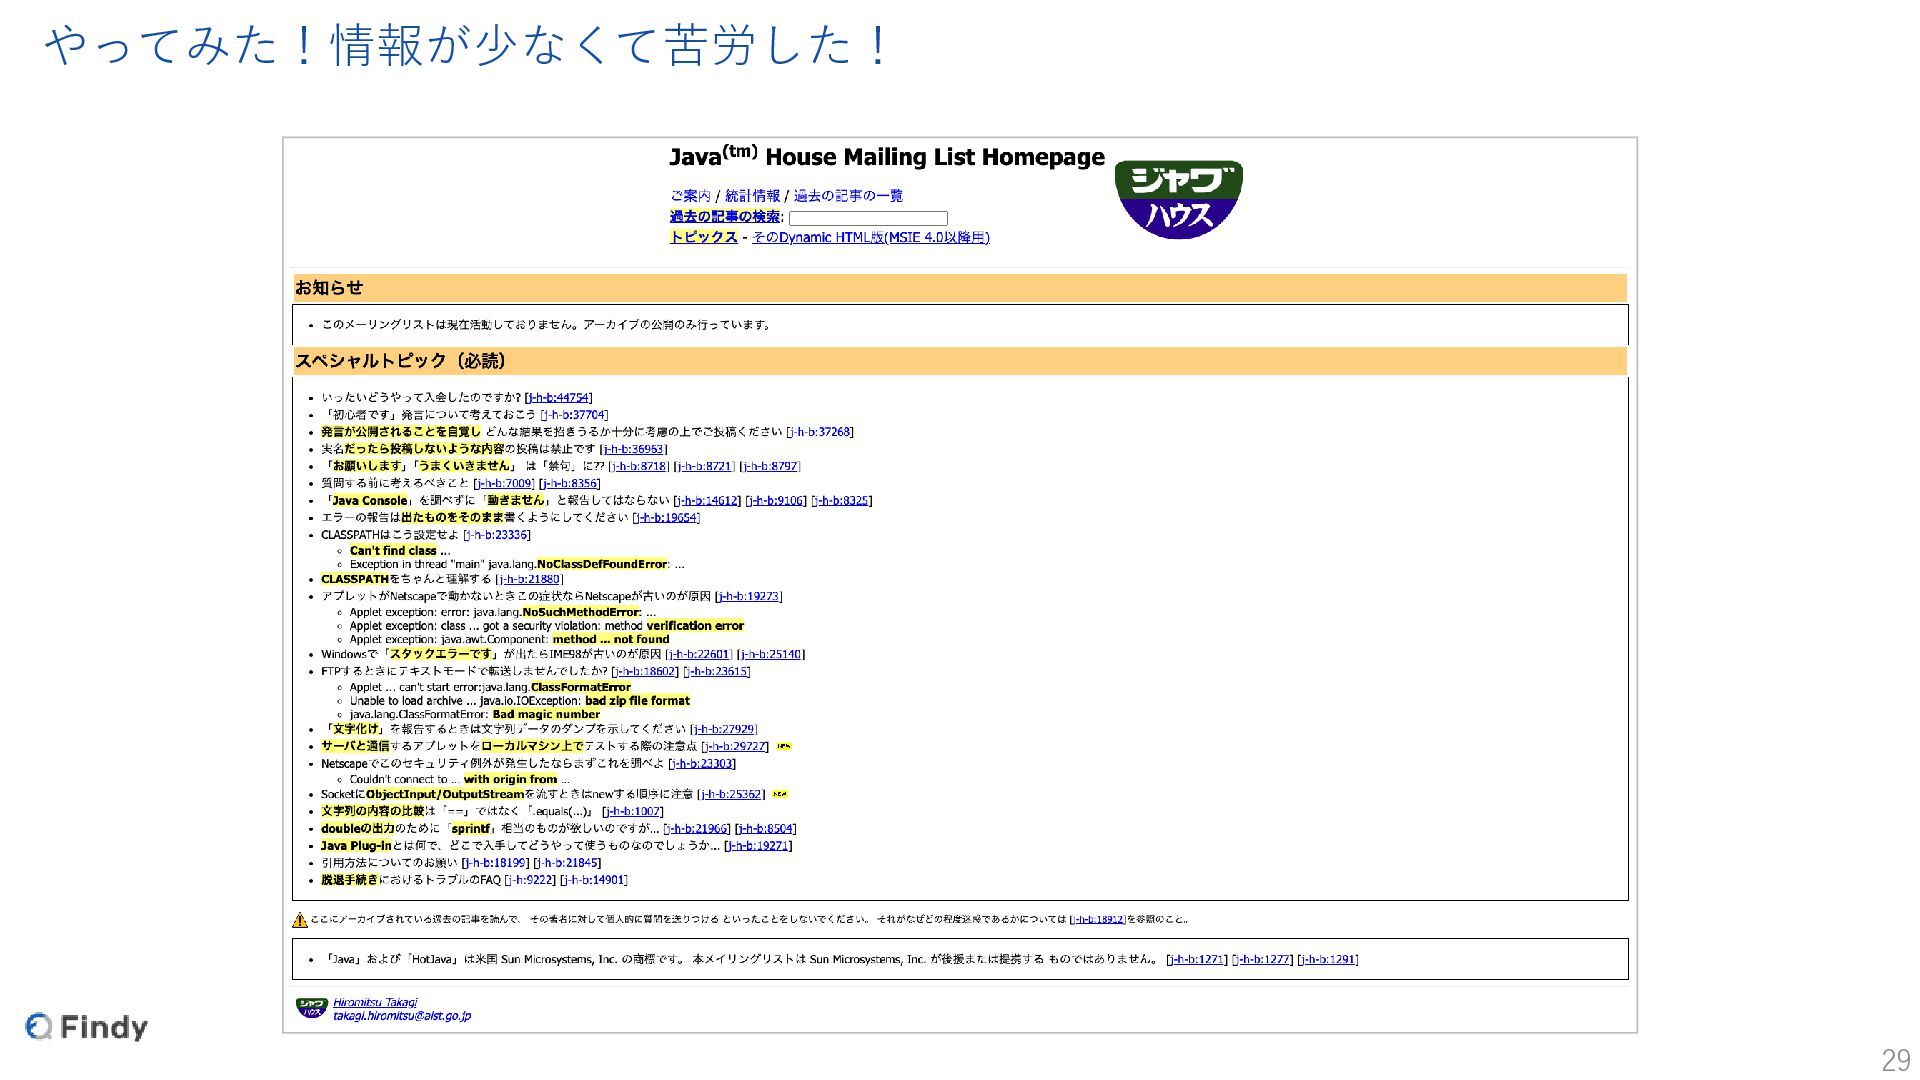Viewport: 1920px width, 1080px height.
Task: Open the 統計情報 link
Action: pos(752,196)
